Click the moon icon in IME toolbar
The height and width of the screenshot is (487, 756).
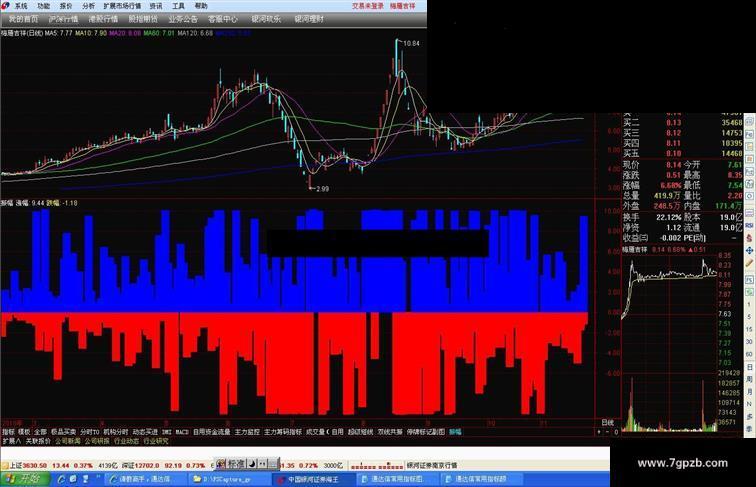point(252,464)
